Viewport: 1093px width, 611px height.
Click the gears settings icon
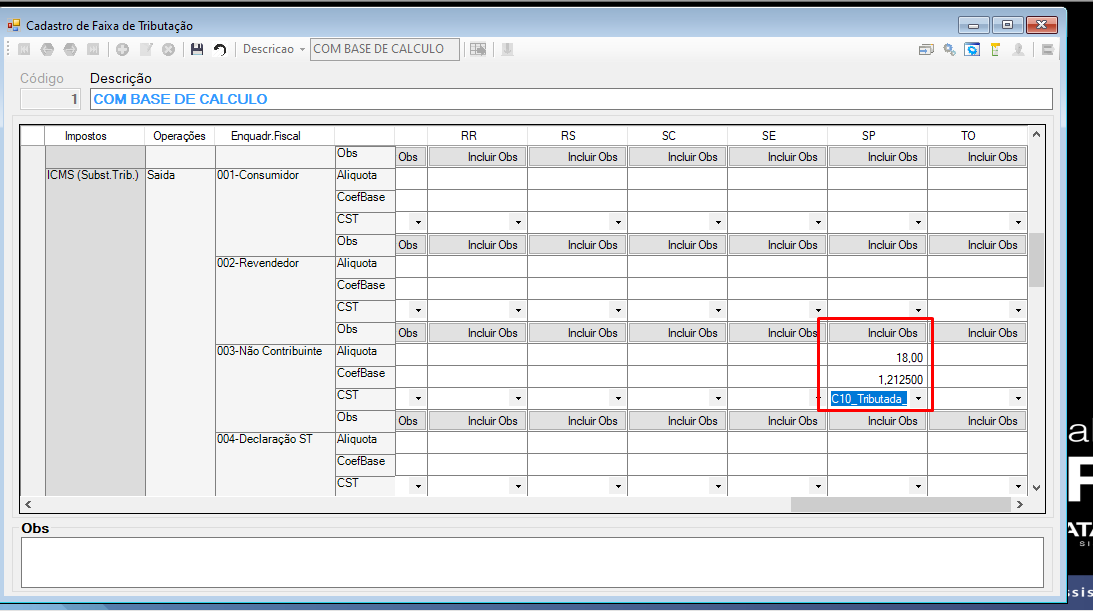point(949,49)
